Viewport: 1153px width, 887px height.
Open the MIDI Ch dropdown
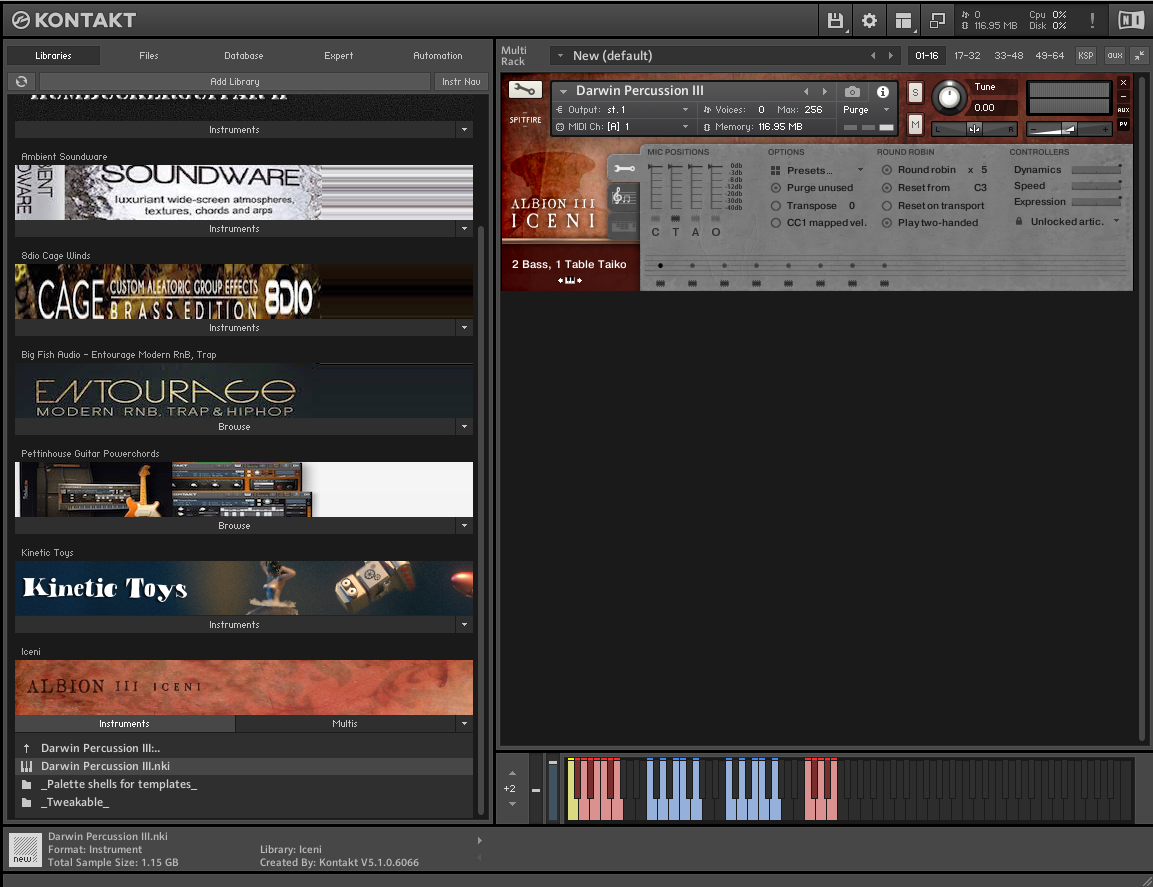pos(685,127)
